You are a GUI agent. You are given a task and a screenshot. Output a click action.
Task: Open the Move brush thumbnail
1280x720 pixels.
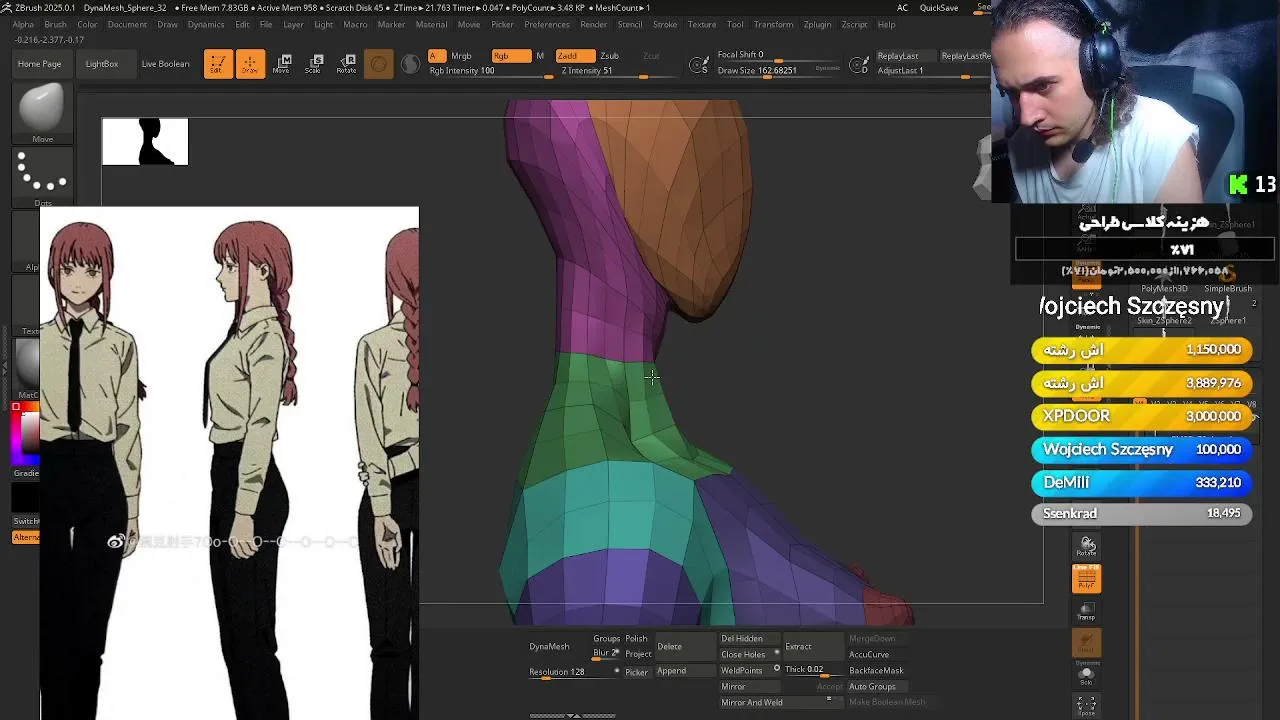42,110
